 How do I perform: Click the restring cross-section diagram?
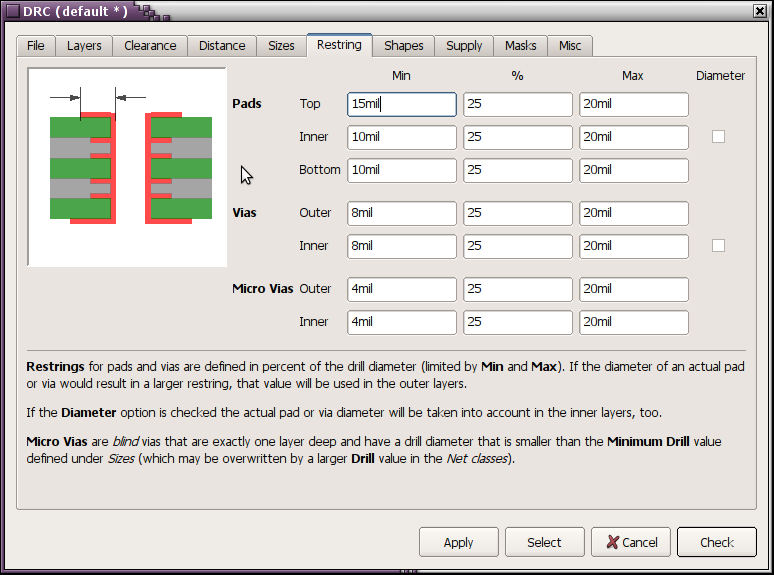pyautogui.click(x=128, y=167)
